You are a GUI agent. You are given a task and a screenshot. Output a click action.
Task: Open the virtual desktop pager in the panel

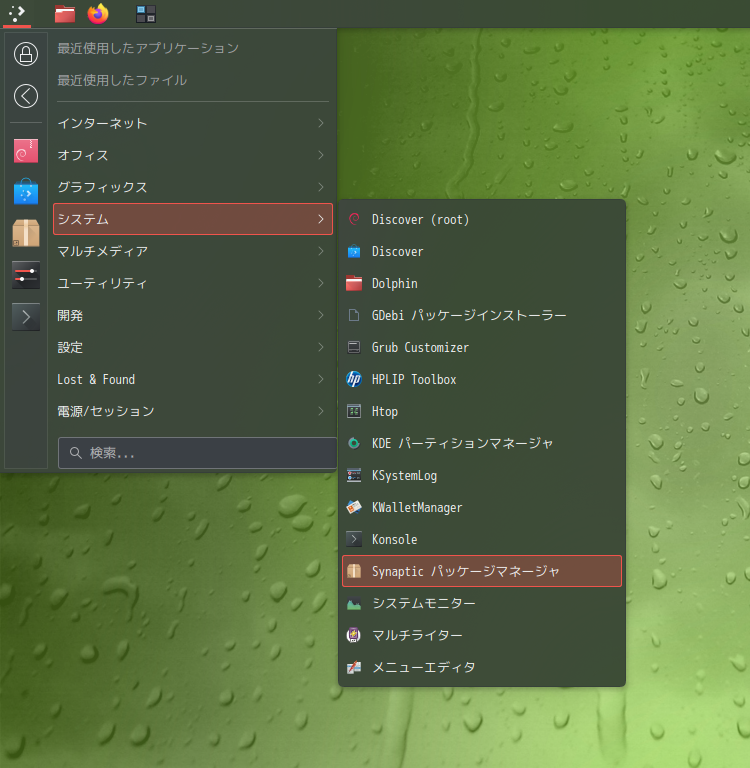[x=145, y=14]
